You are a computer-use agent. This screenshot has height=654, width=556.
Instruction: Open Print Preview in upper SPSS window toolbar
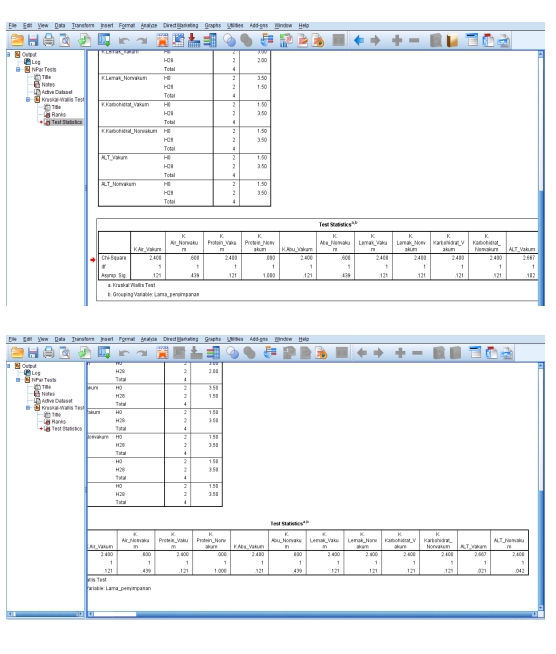point(65,40)
